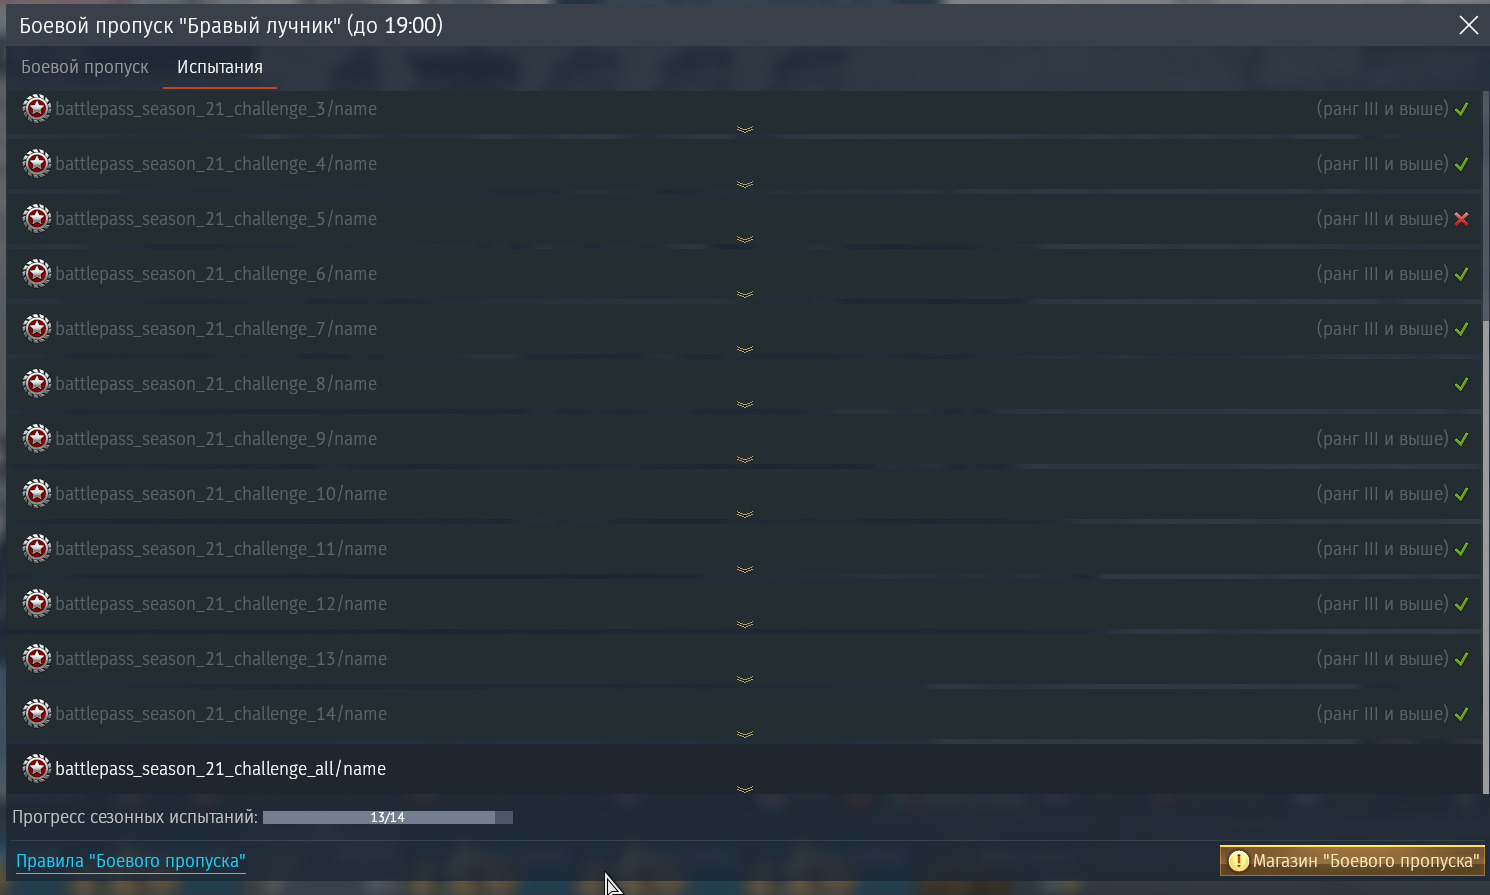
Task: Click warning icon on Battle Pass shop button
Action: (1238, 861)
